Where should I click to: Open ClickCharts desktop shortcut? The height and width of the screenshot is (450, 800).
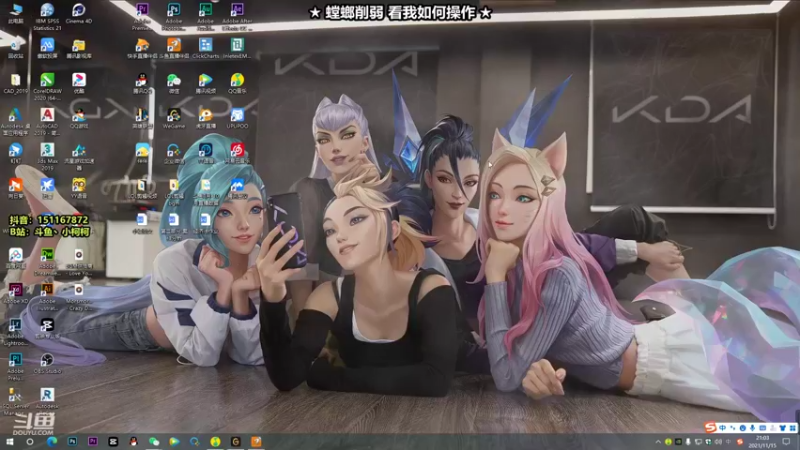[x=206, y=48]
